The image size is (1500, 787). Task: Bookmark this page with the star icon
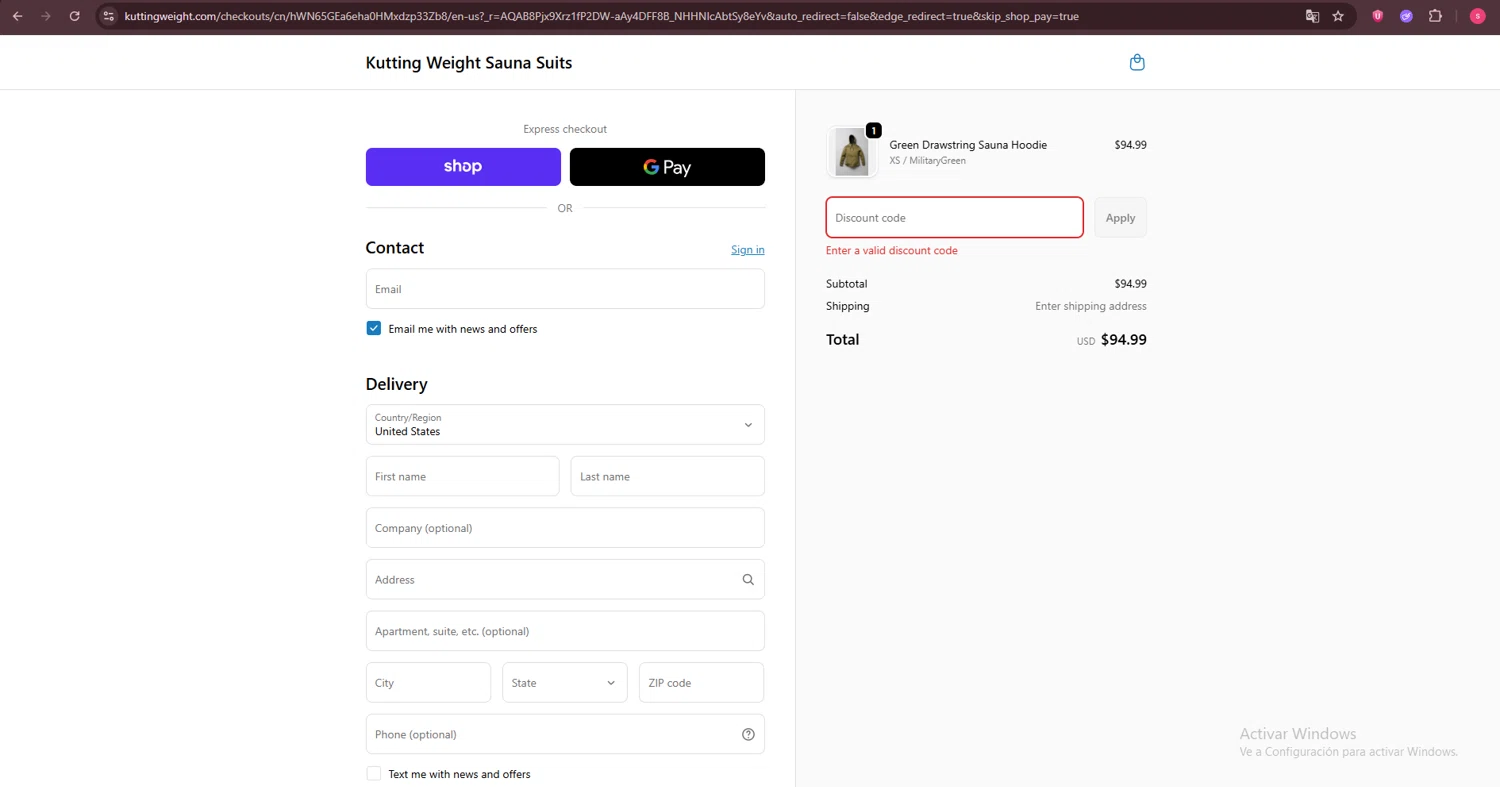(1338, 16)
